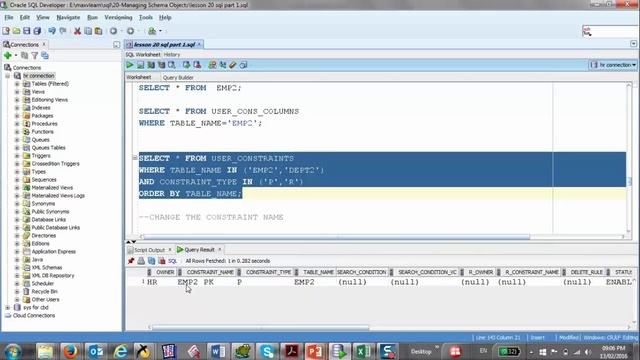Expand the sys for cbd connection
Screen dimensions: 640x360
pos(7,307)
